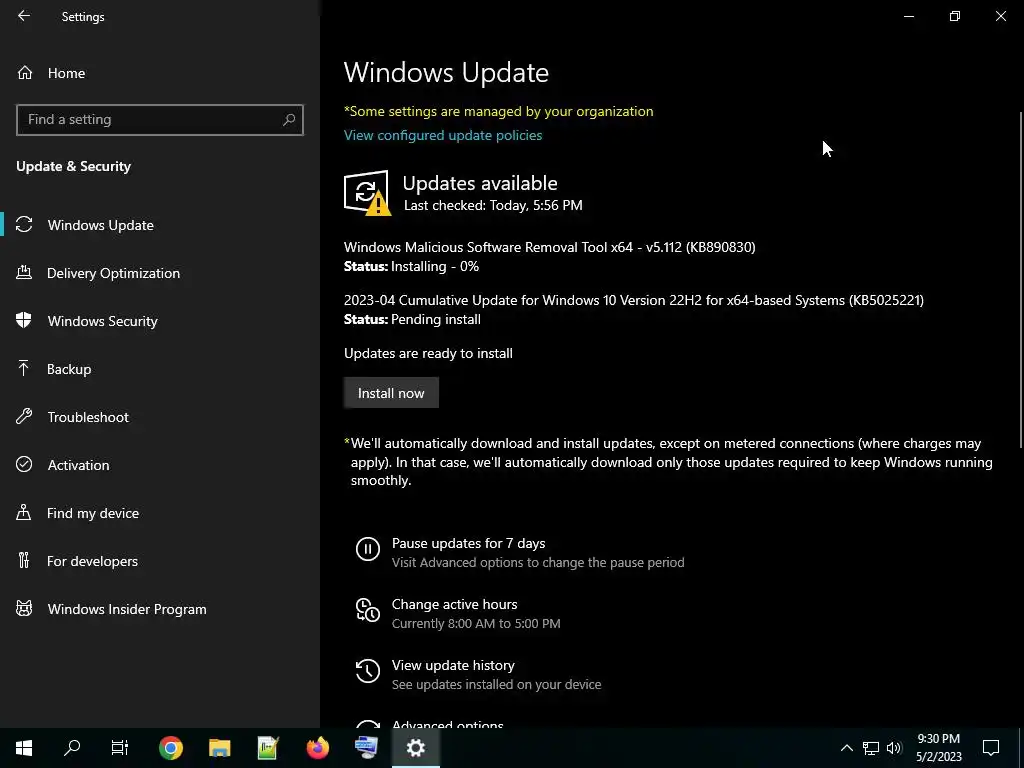
Task: Open View update history
Action: [453, 665]
